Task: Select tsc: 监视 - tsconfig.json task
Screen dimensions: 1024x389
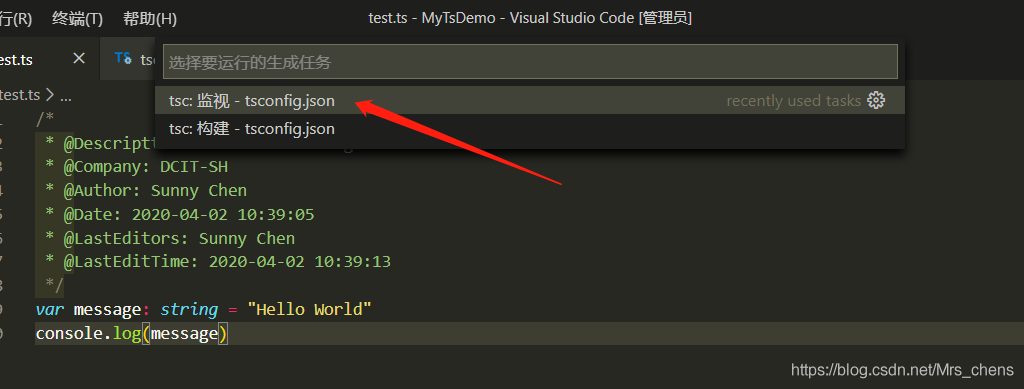Action: 530,101
